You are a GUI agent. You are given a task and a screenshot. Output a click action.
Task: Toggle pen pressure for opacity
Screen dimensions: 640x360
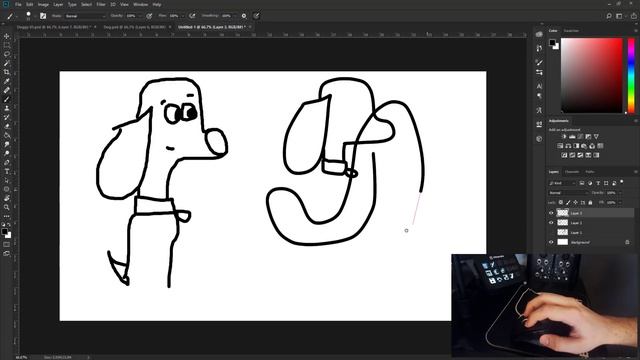pyautogui.click(x=149, y=16)
